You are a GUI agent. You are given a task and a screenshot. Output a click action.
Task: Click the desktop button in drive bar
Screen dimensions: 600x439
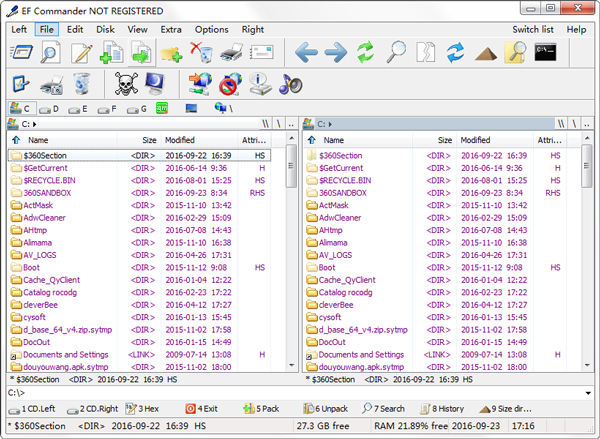[x=191, y=109]
